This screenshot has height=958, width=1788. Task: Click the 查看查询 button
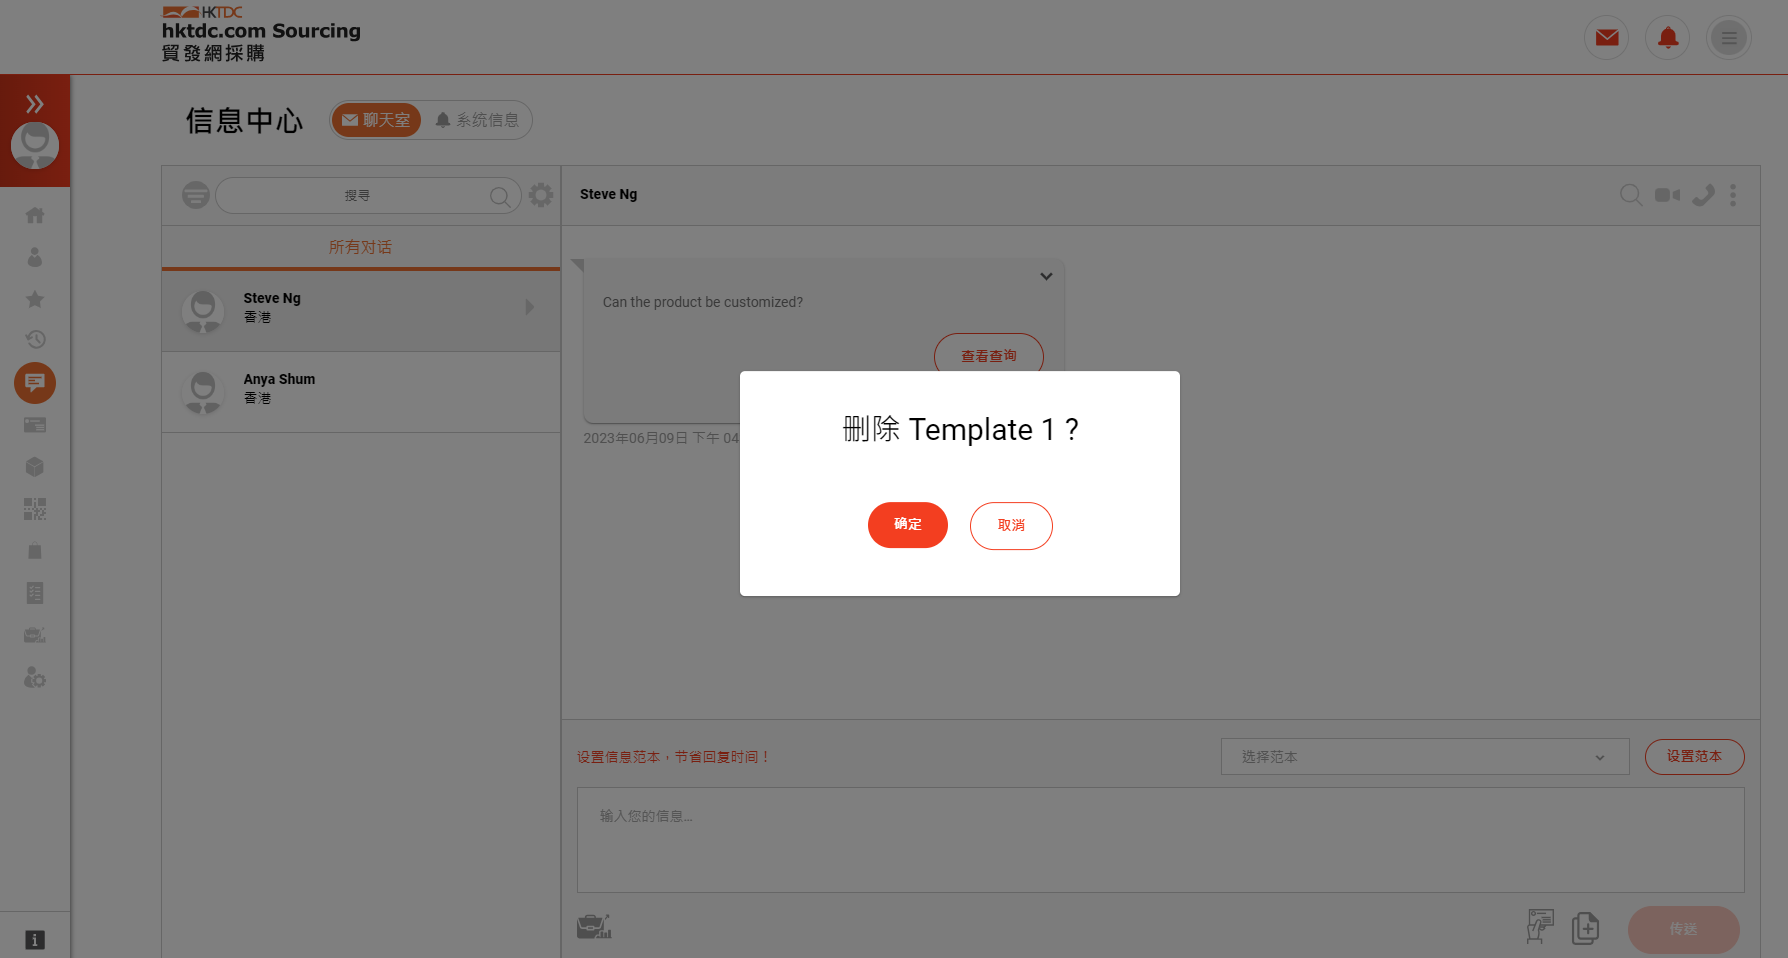tap(989, 356)
